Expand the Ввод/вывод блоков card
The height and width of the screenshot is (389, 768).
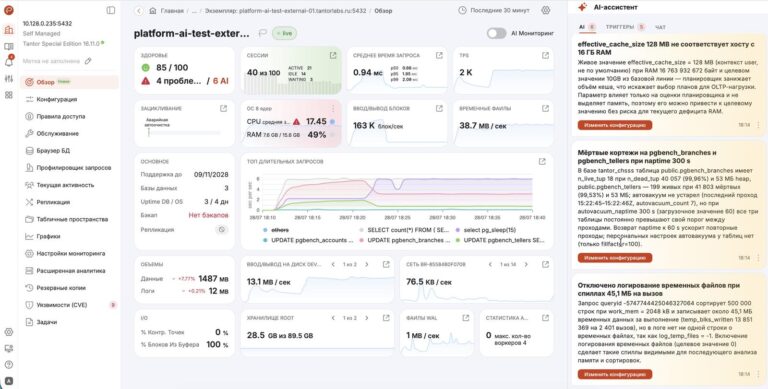pos(439,108)
